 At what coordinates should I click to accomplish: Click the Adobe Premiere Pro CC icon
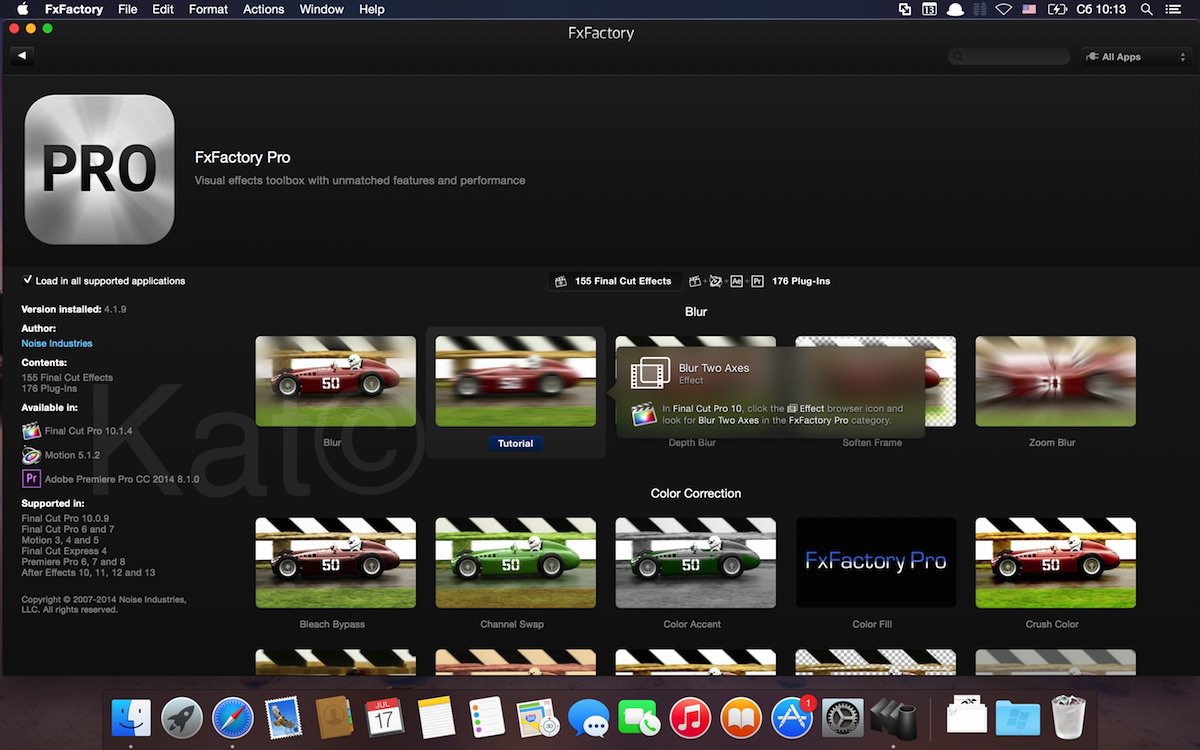click(x=31, y=479)
